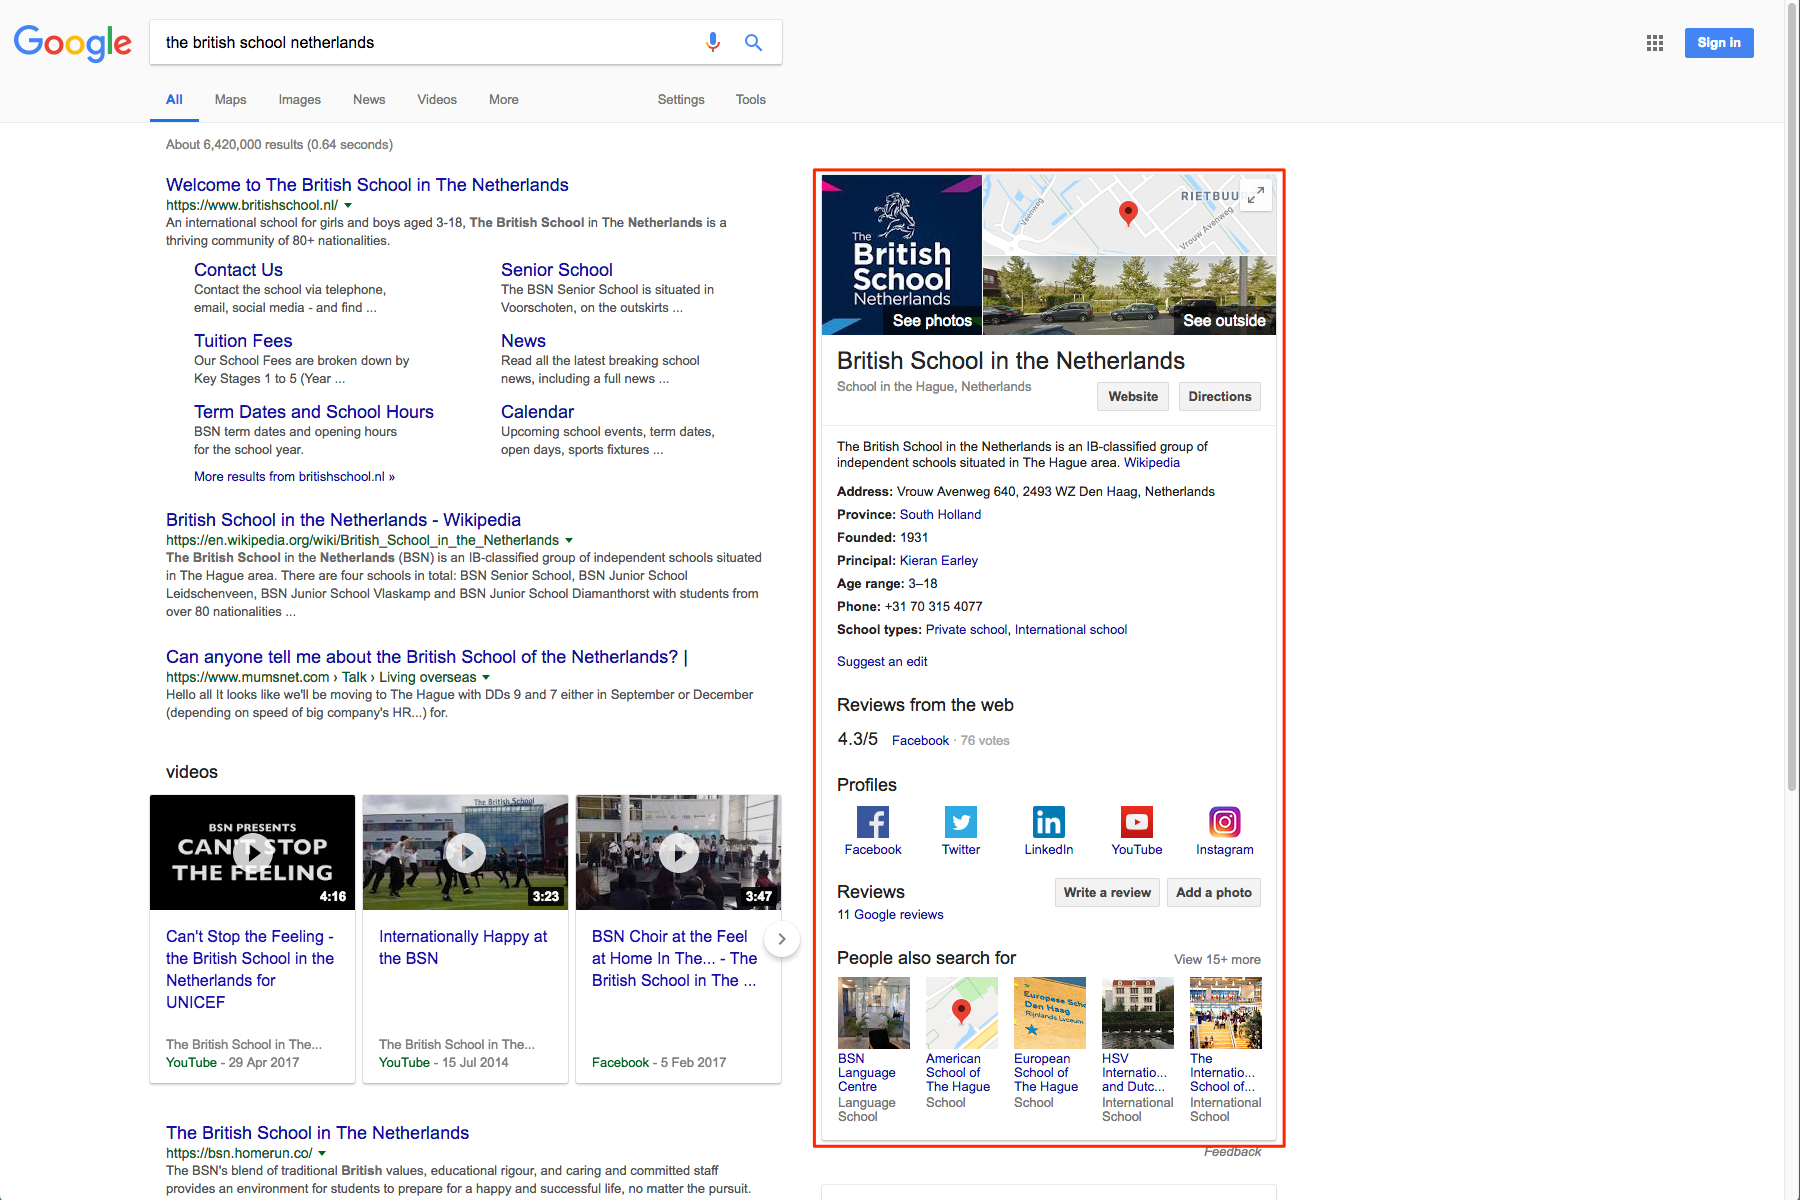Open Term Dates and School Hours link

(314, 412)
